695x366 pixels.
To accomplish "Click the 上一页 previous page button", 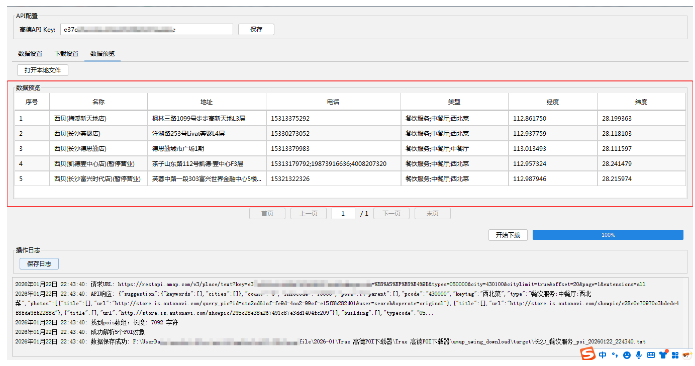I will [309, 214].
